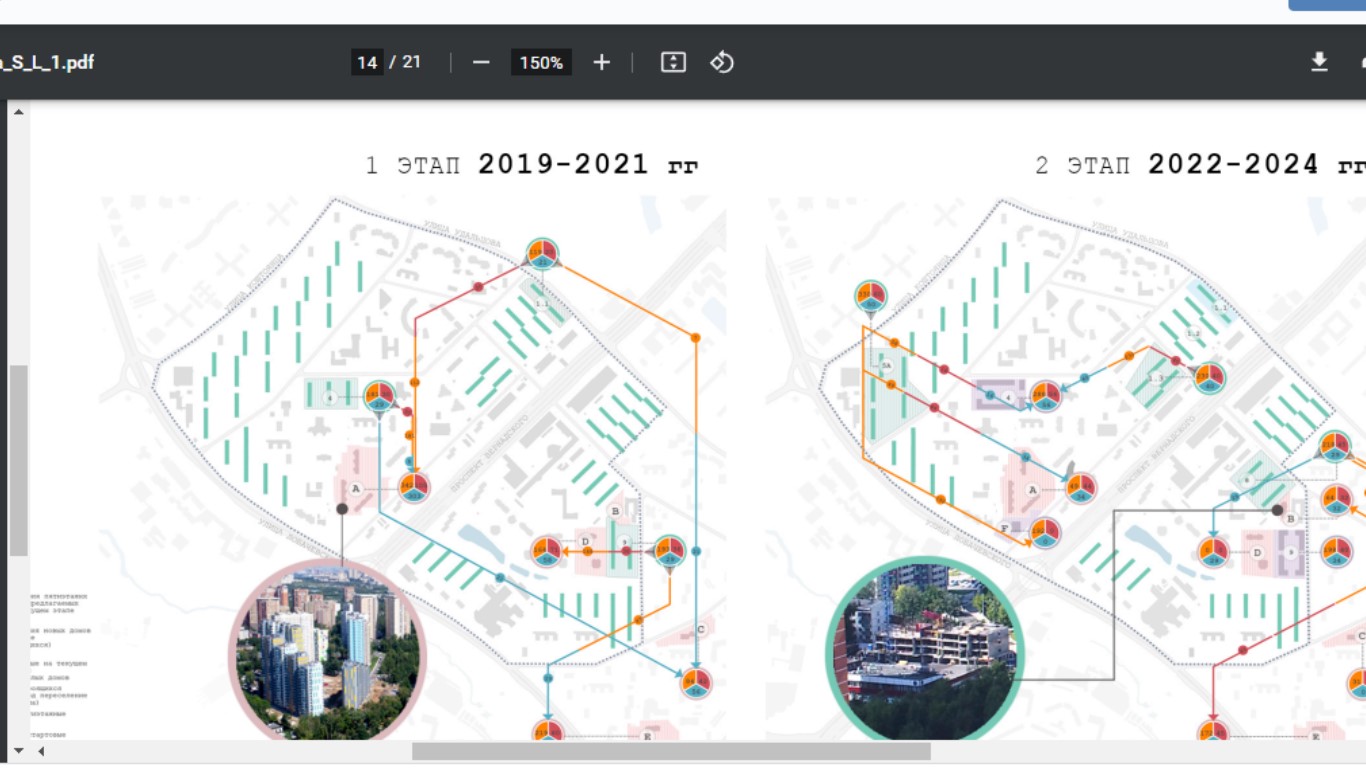Click the zoom in plus button
Image resolution: width=1366 pixels, height=768 pixels.
pyautogui.click(x=601, y=63)
